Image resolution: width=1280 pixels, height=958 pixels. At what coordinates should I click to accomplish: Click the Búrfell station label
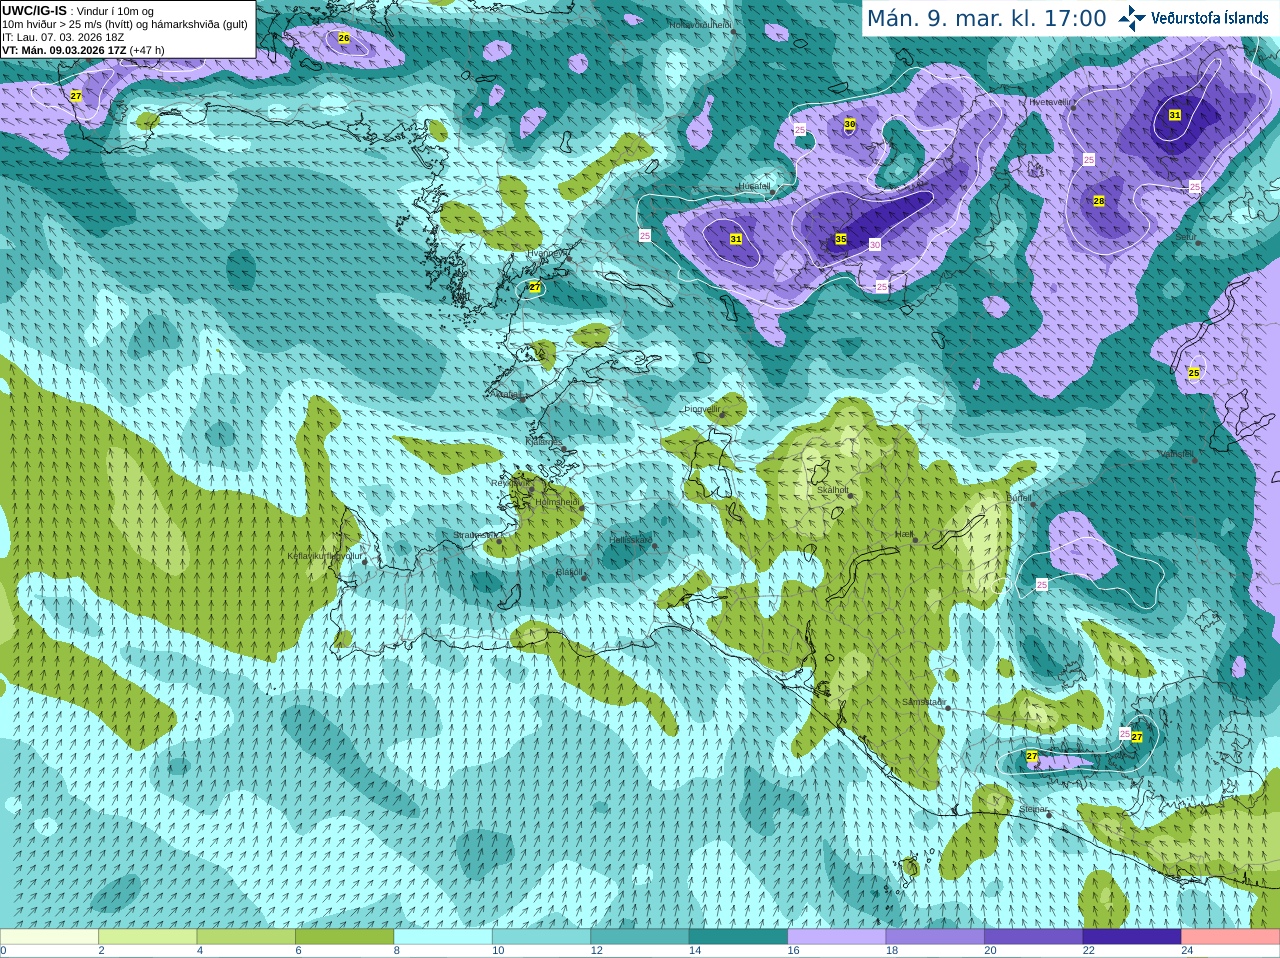(1019, 498)
